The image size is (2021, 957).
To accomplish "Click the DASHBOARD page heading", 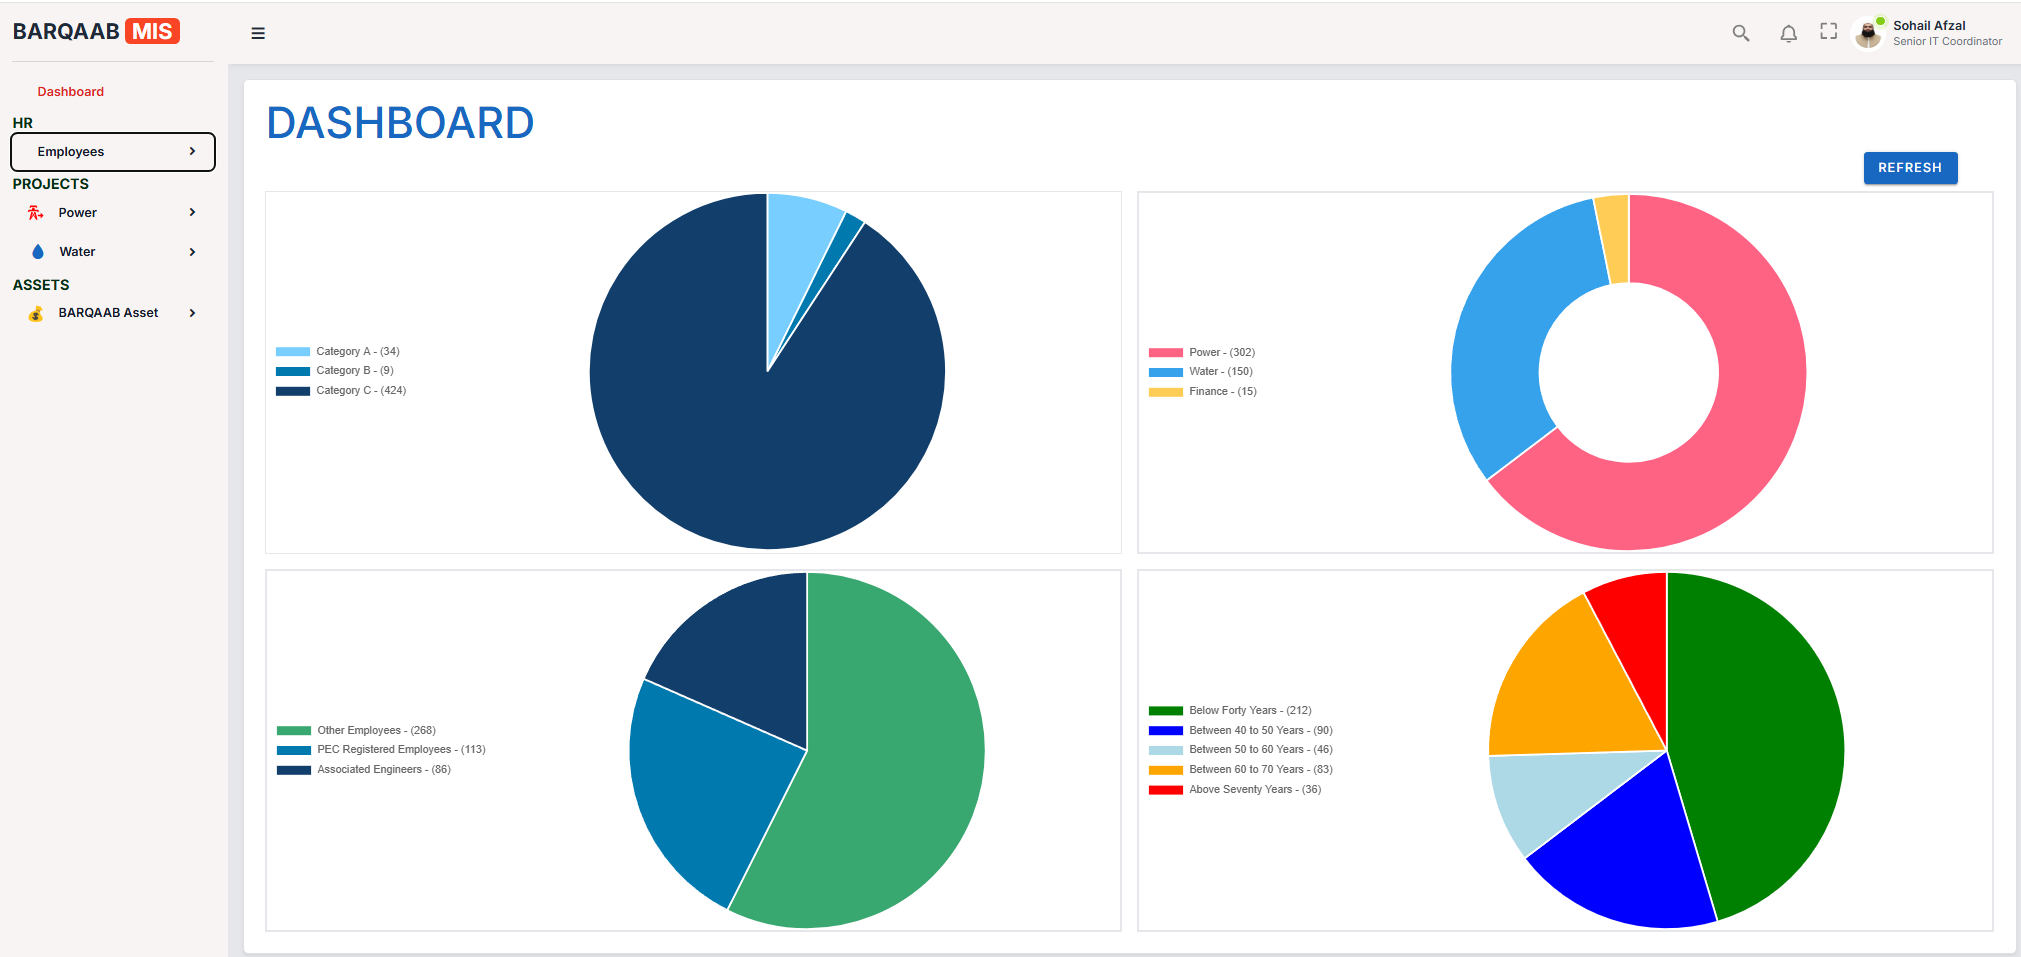I will point(400,123).
